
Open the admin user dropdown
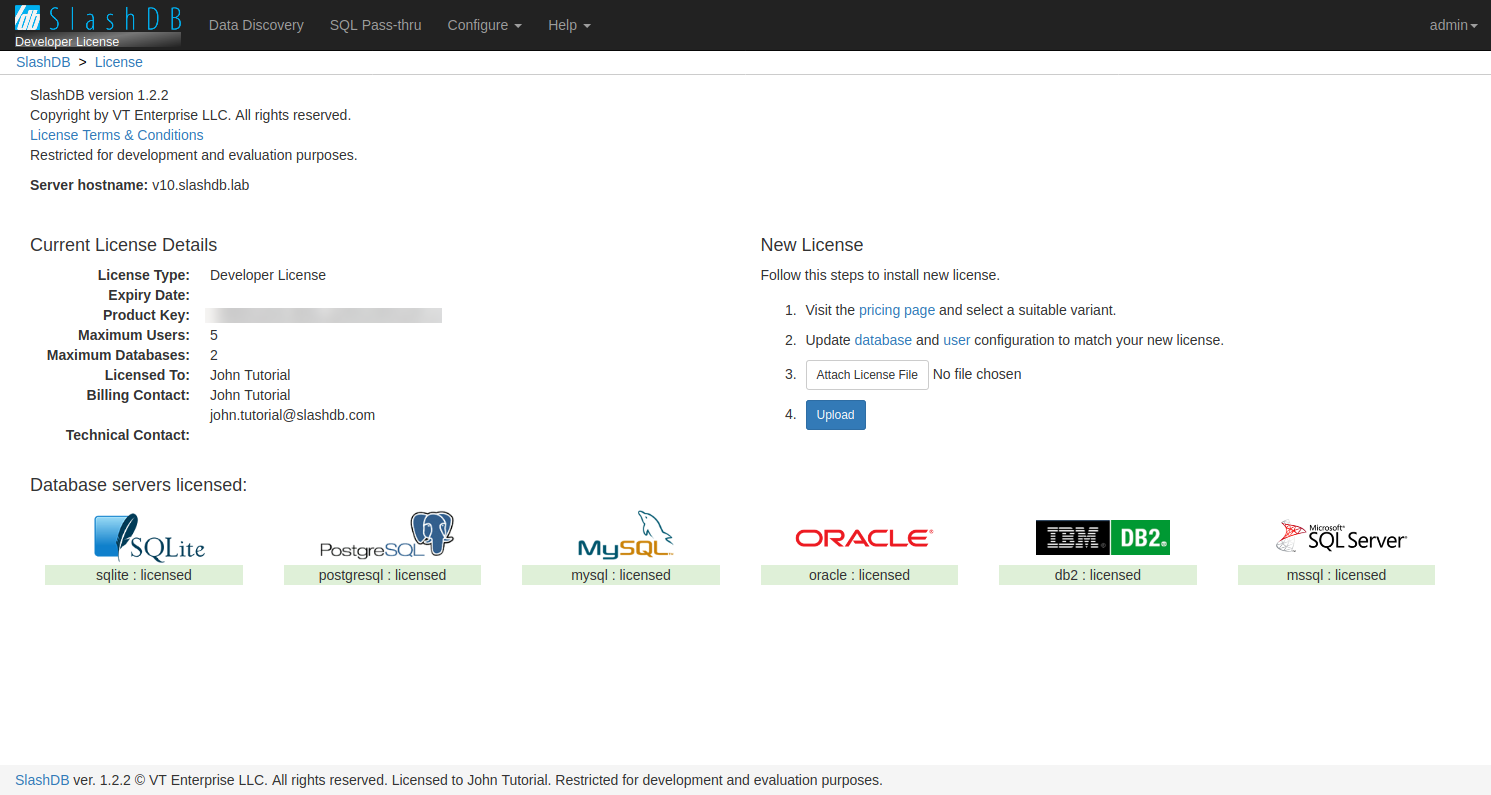pos(1454,25)
